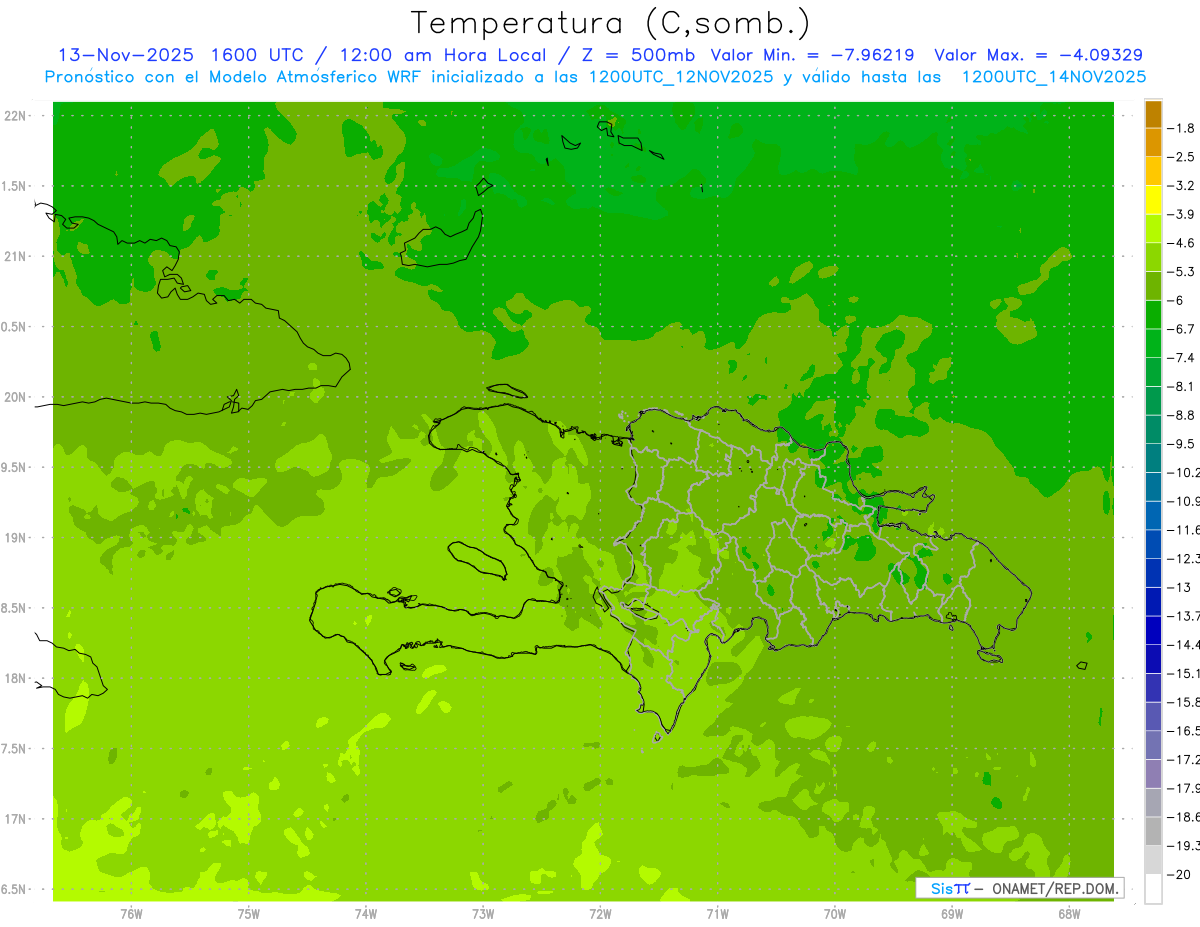Click the 'Valor Min. = -7.96219' text
1200x927 pixels.
click(812, 55)
